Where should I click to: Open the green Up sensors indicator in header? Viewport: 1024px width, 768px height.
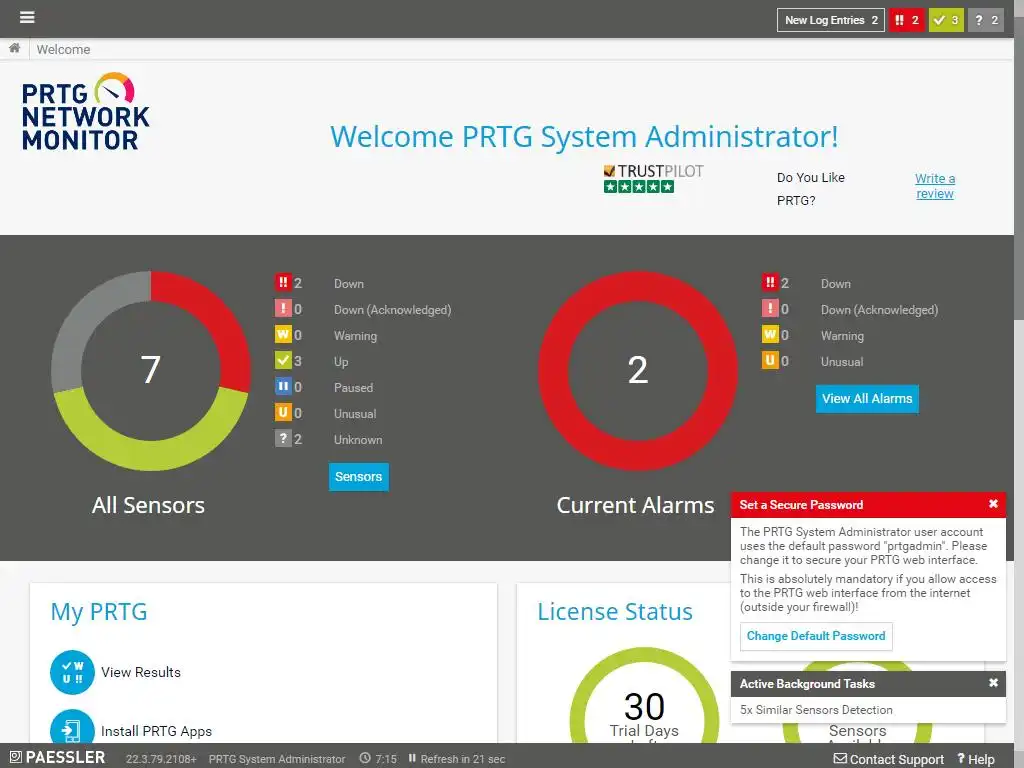(x=946, y=20)
